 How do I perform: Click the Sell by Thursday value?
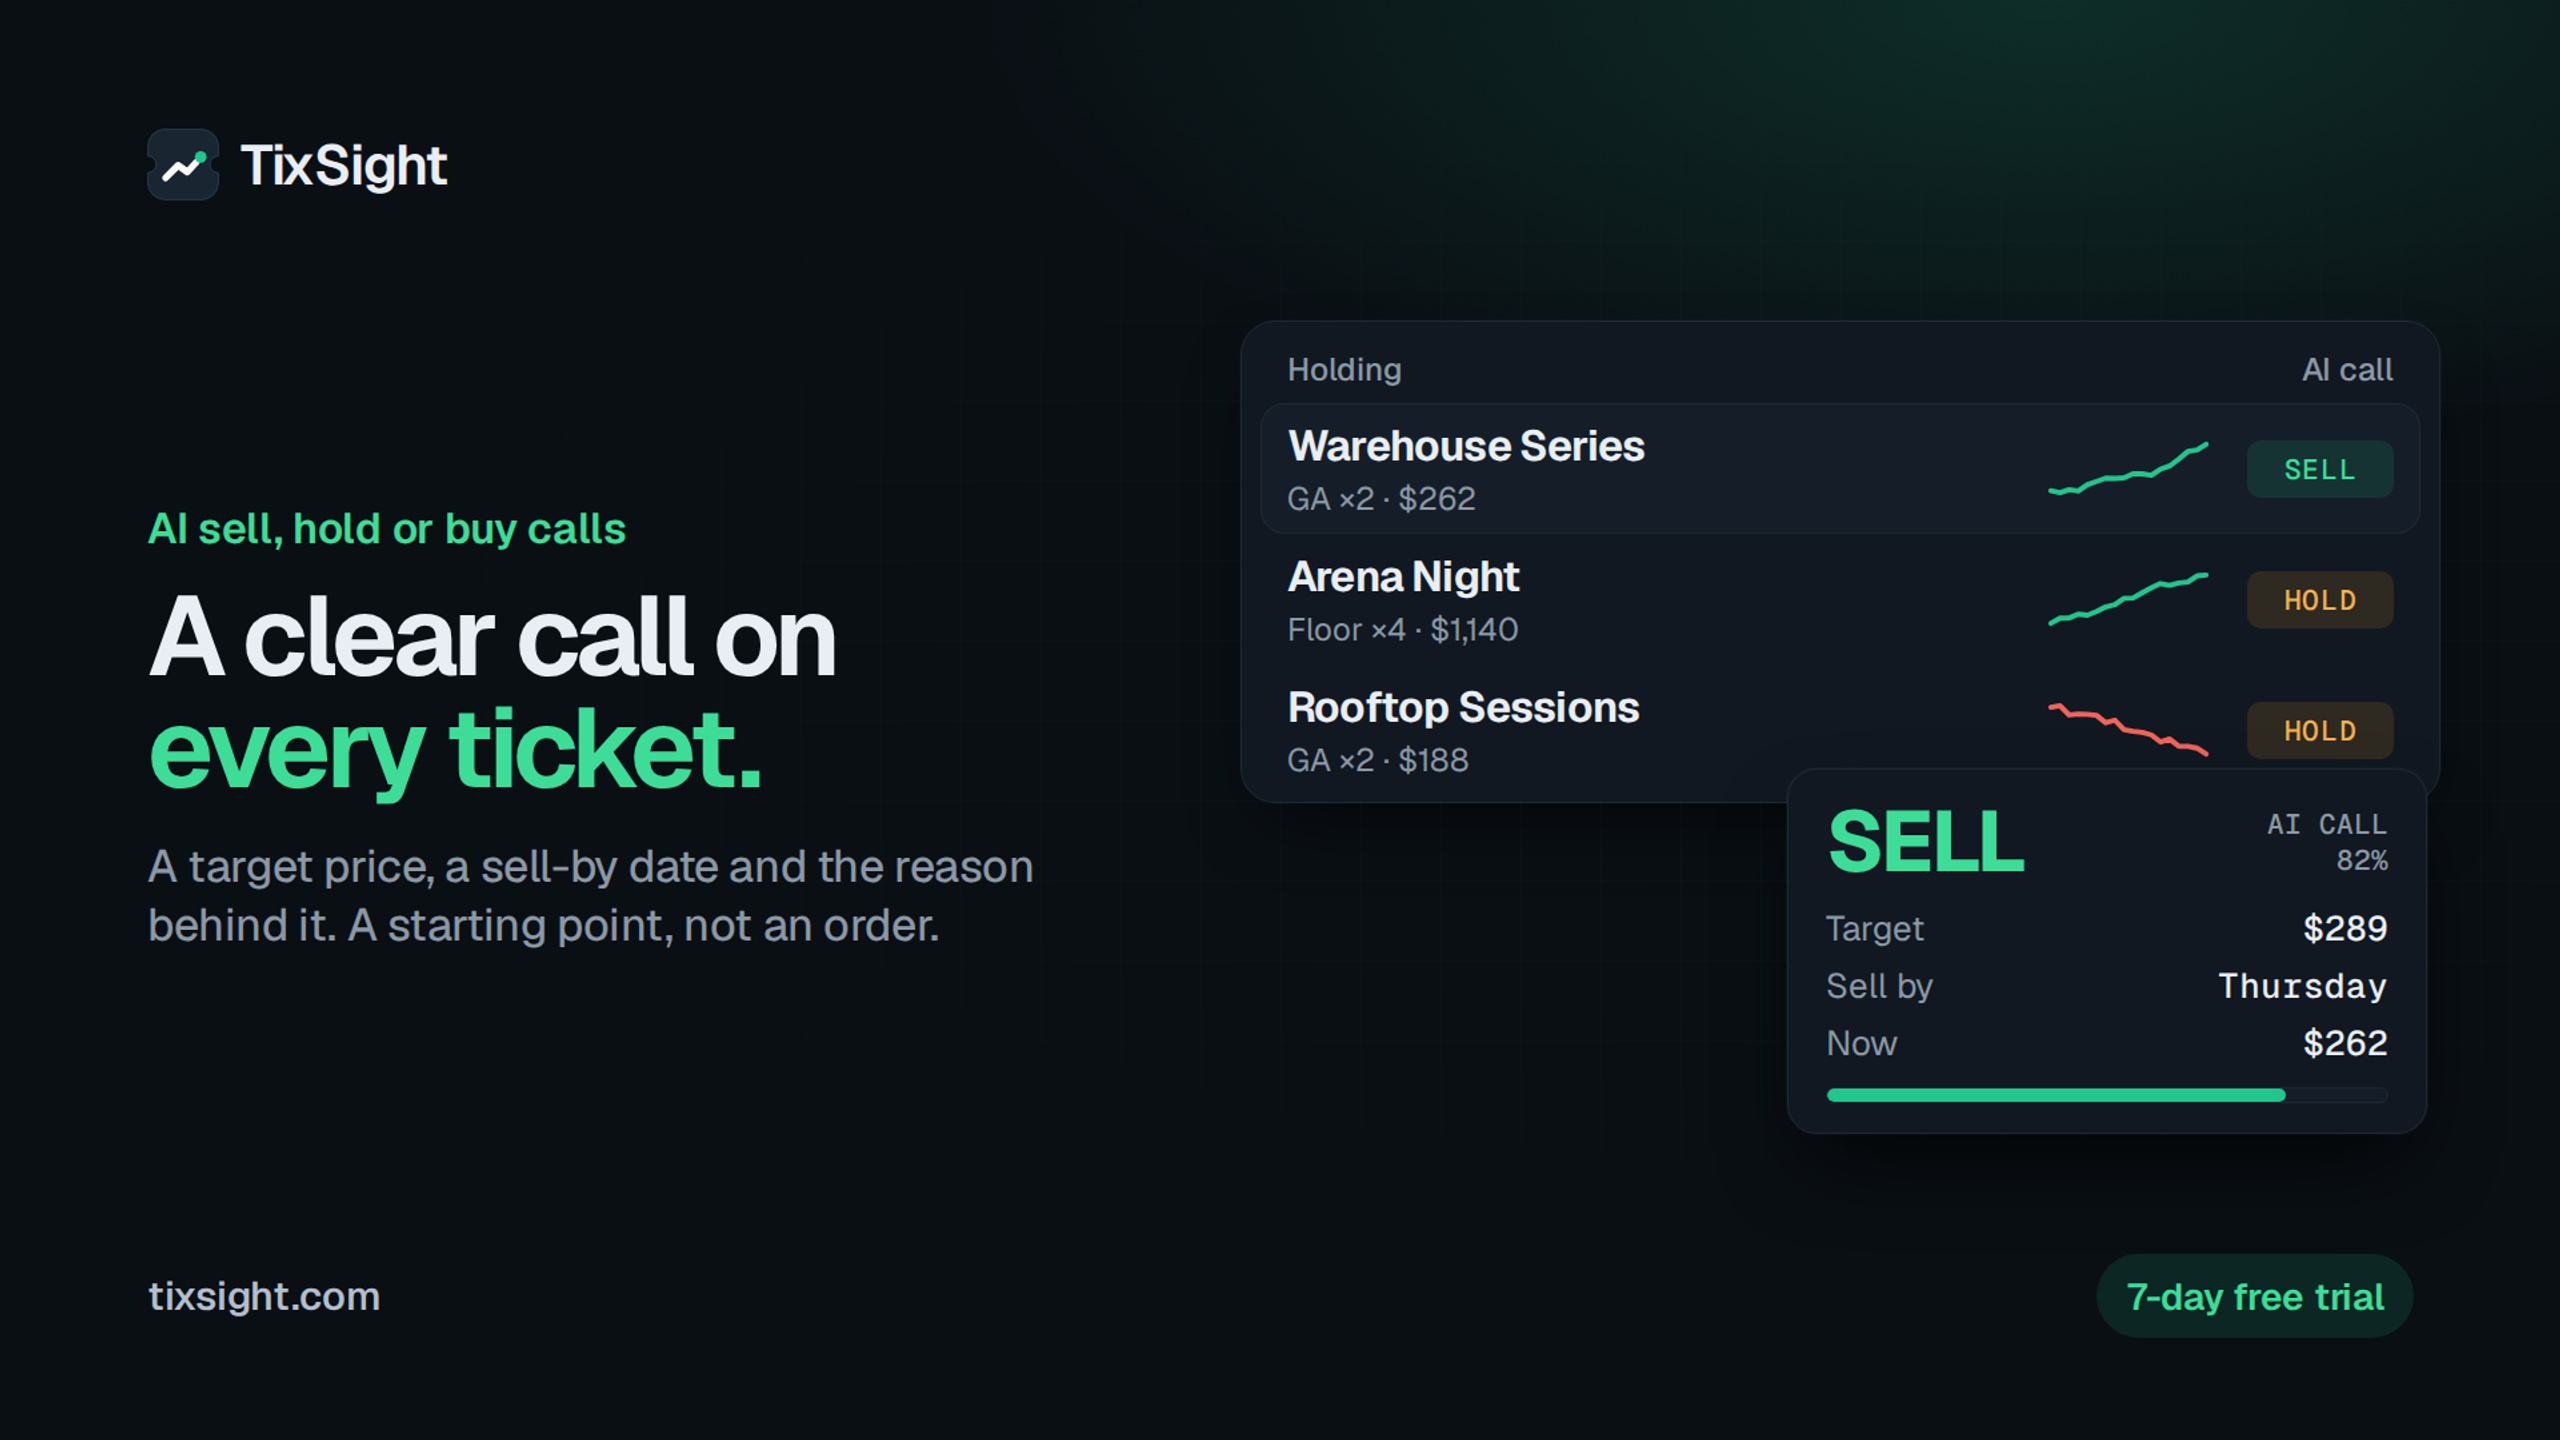click(x=2302, y=987)
